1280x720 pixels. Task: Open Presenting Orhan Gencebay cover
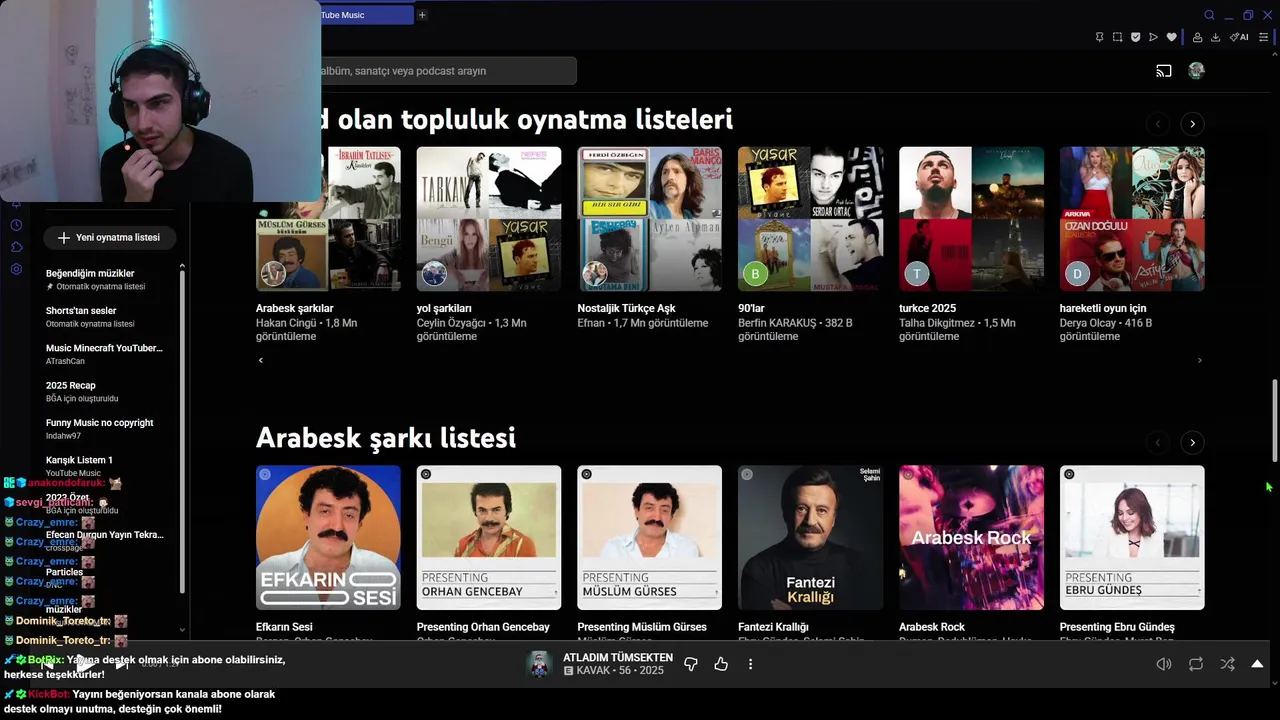tap(489, 537)
